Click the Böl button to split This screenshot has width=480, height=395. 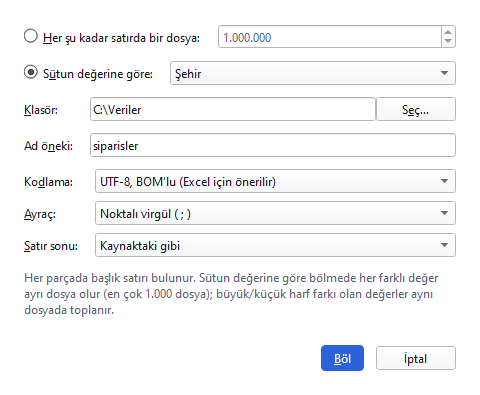(342, 358)
